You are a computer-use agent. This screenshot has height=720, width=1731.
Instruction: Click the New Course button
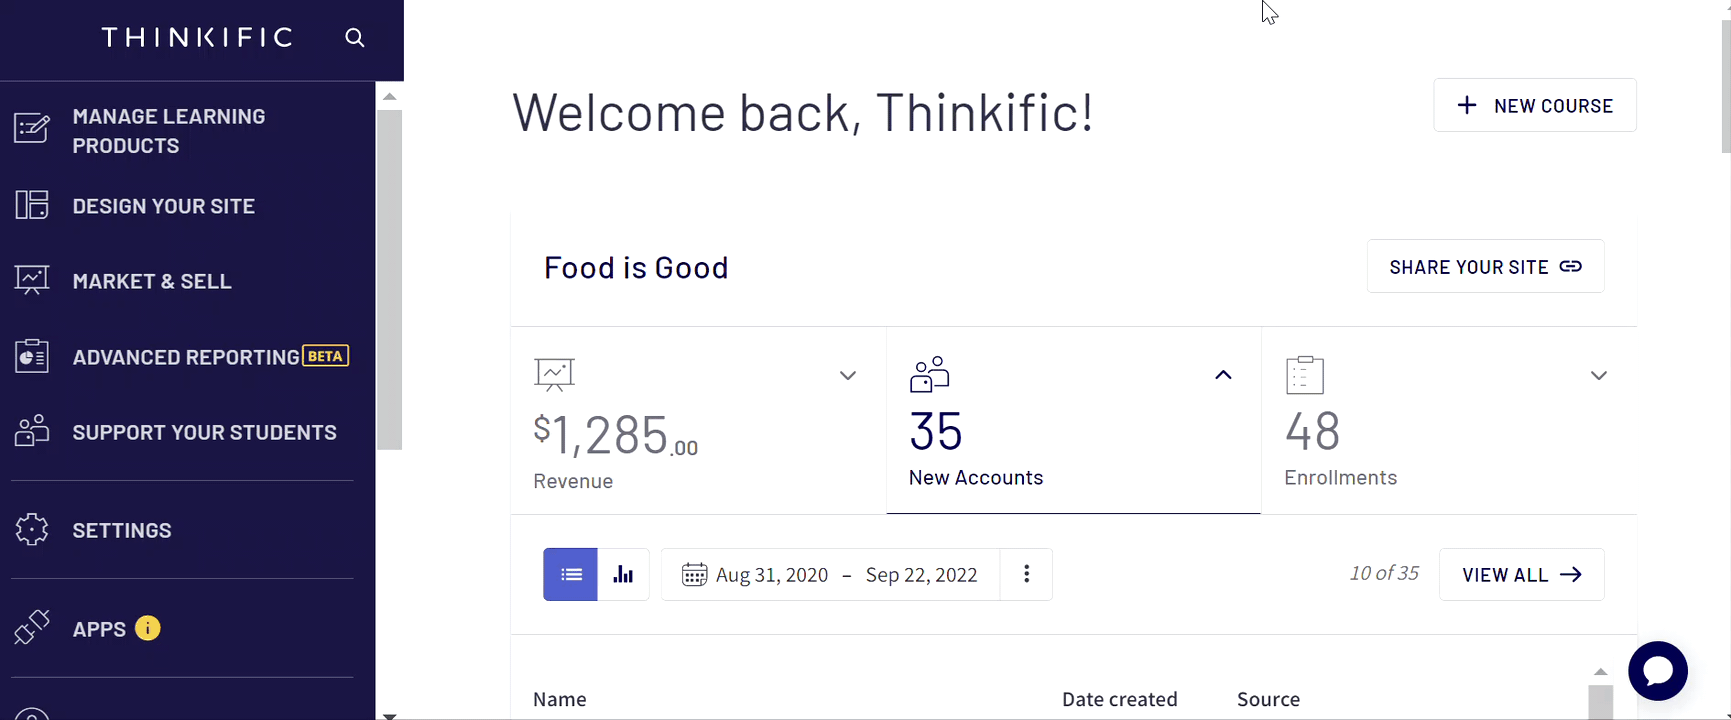click(x=1535, y=105)
